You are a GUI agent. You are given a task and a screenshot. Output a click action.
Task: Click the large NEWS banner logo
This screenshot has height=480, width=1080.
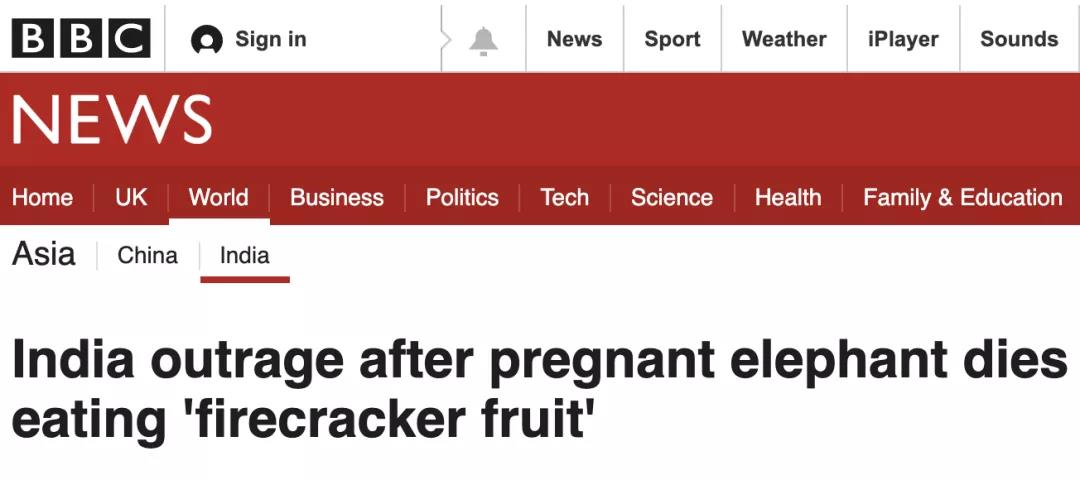pos(112,120)
